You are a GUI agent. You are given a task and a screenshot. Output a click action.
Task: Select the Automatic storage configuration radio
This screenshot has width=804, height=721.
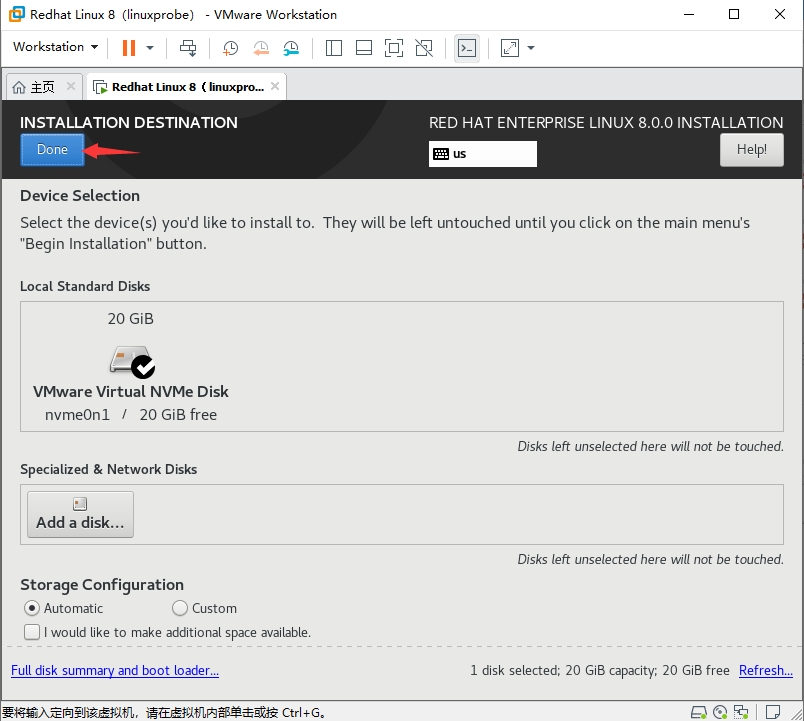(x=32, y=608)
